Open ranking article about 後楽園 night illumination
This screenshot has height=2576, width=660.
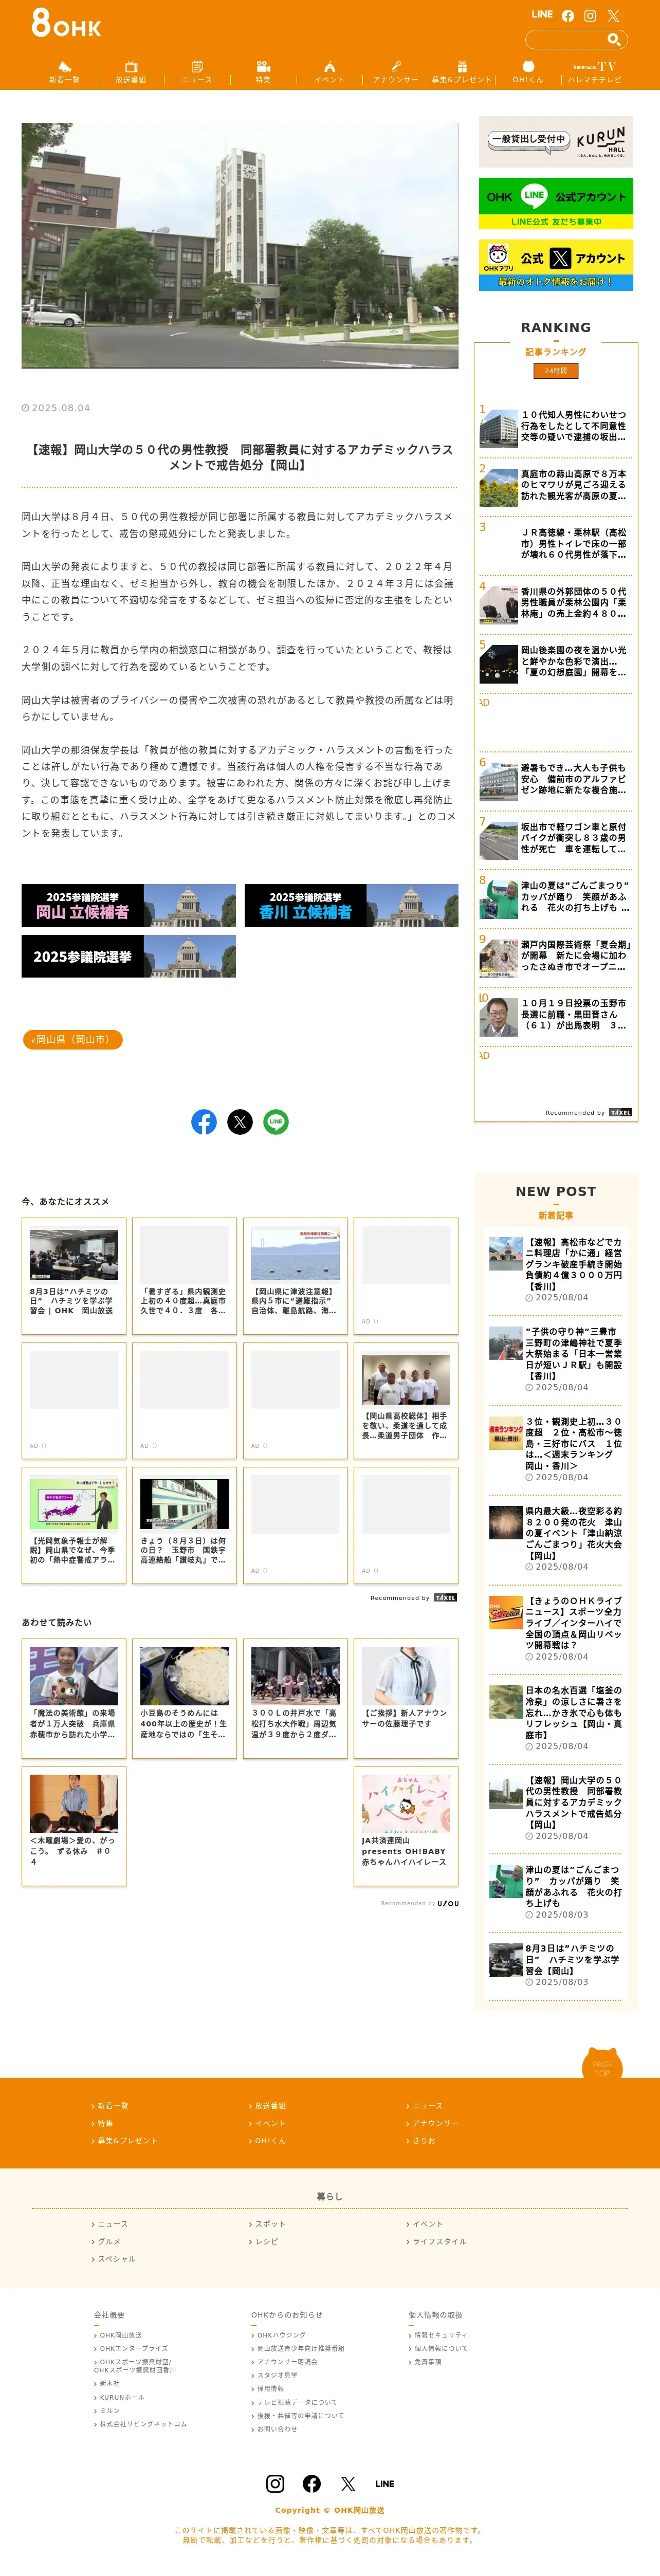coord(556,662)
